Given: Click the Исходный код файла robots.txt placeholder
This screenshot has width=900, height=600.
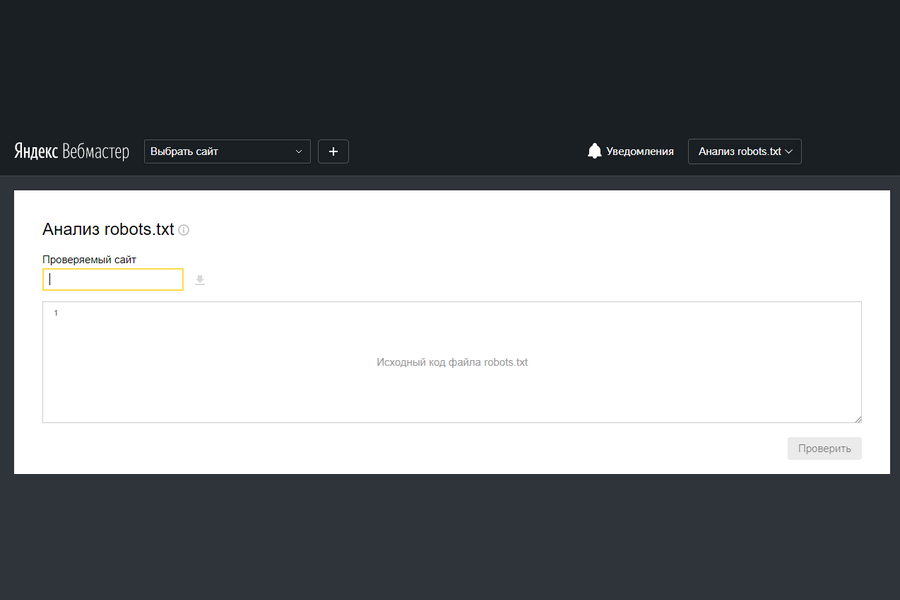Looking at the screenshot, I should (x=452, y=362).
